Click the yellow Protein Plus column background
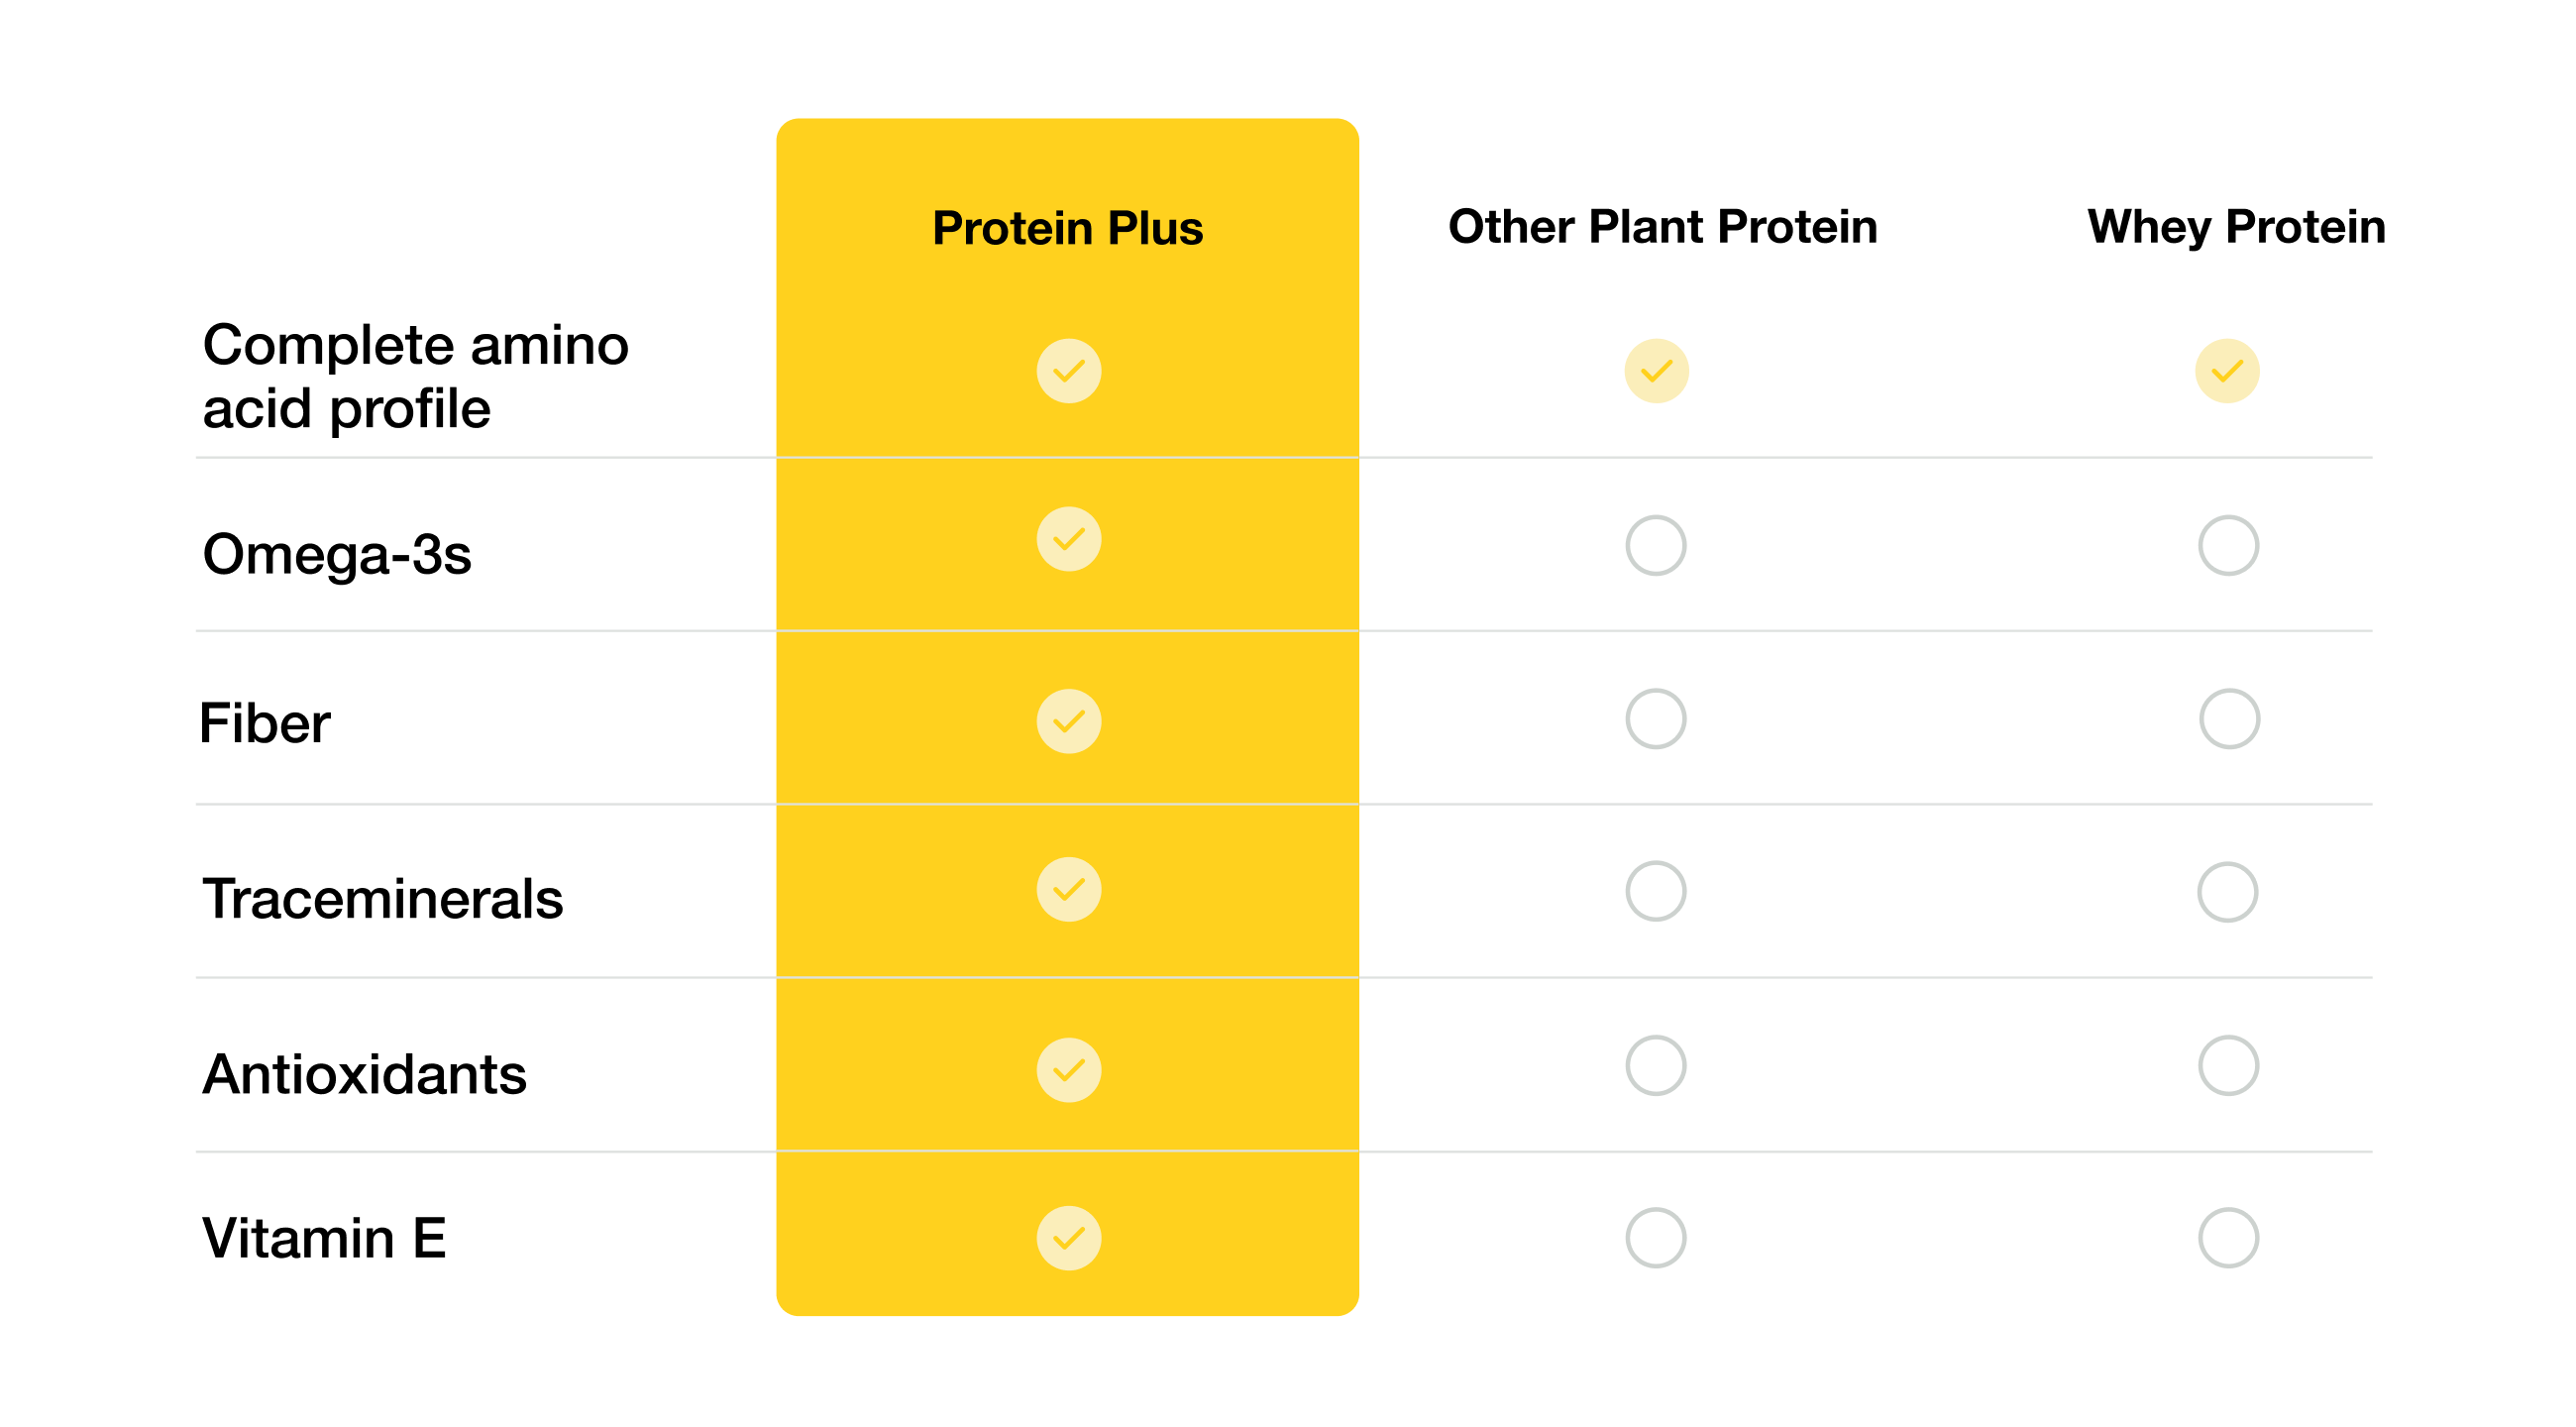 point(1067,716)
